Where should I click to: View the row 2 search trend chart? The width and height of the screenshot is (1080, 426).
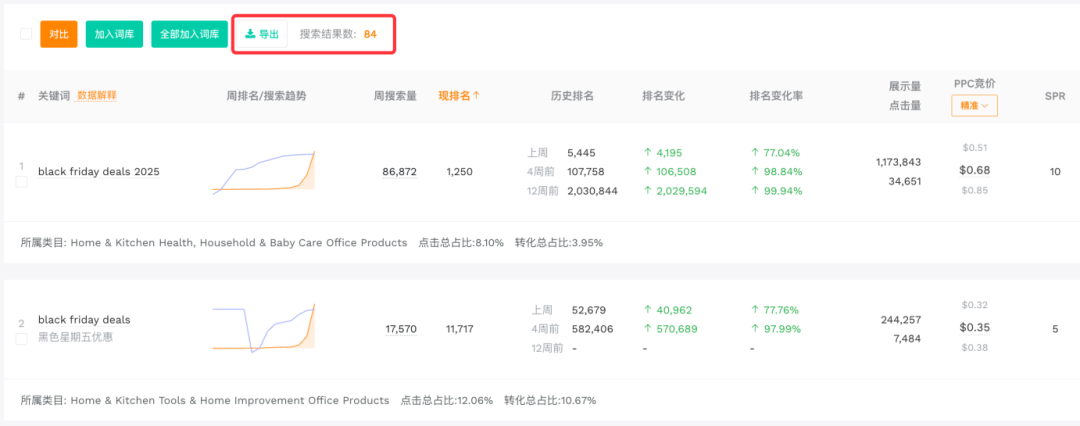point(264,327)
